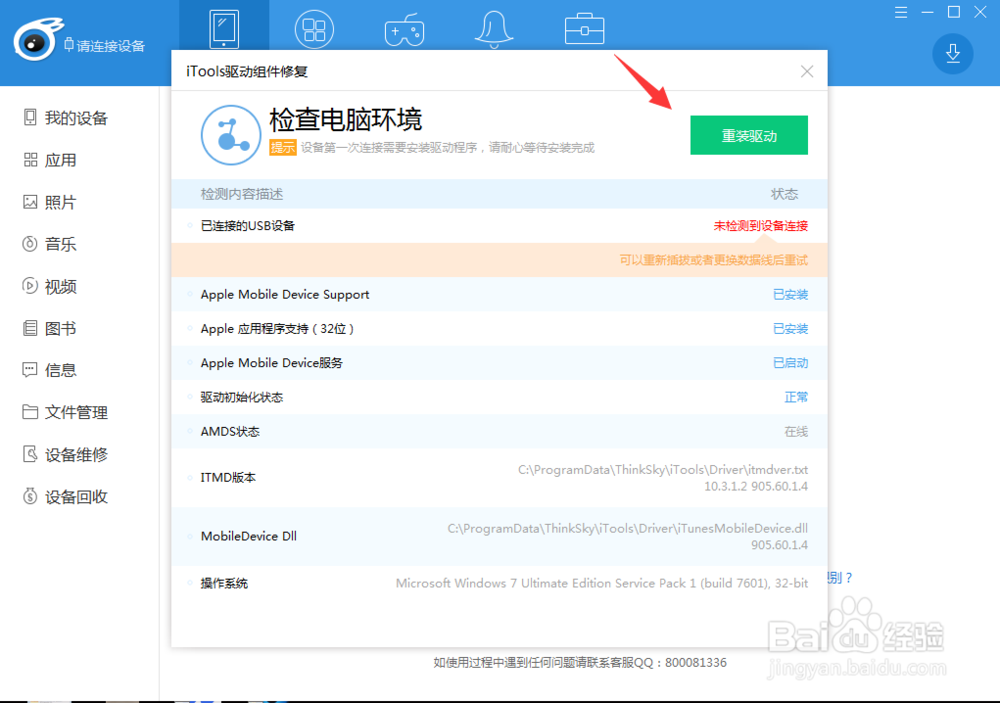Click the iTools eye logo
Screen dimensions: 1000x703
(37, 40)
